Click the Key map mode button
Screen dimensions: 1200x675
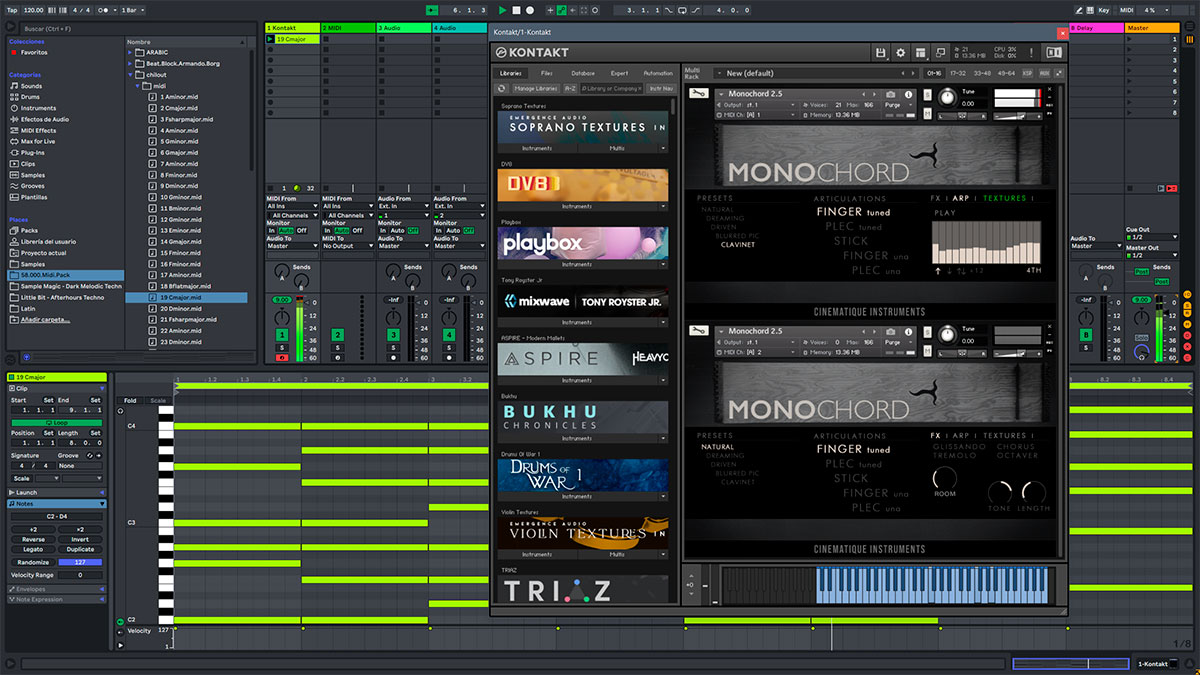[x=1103, y=9]
